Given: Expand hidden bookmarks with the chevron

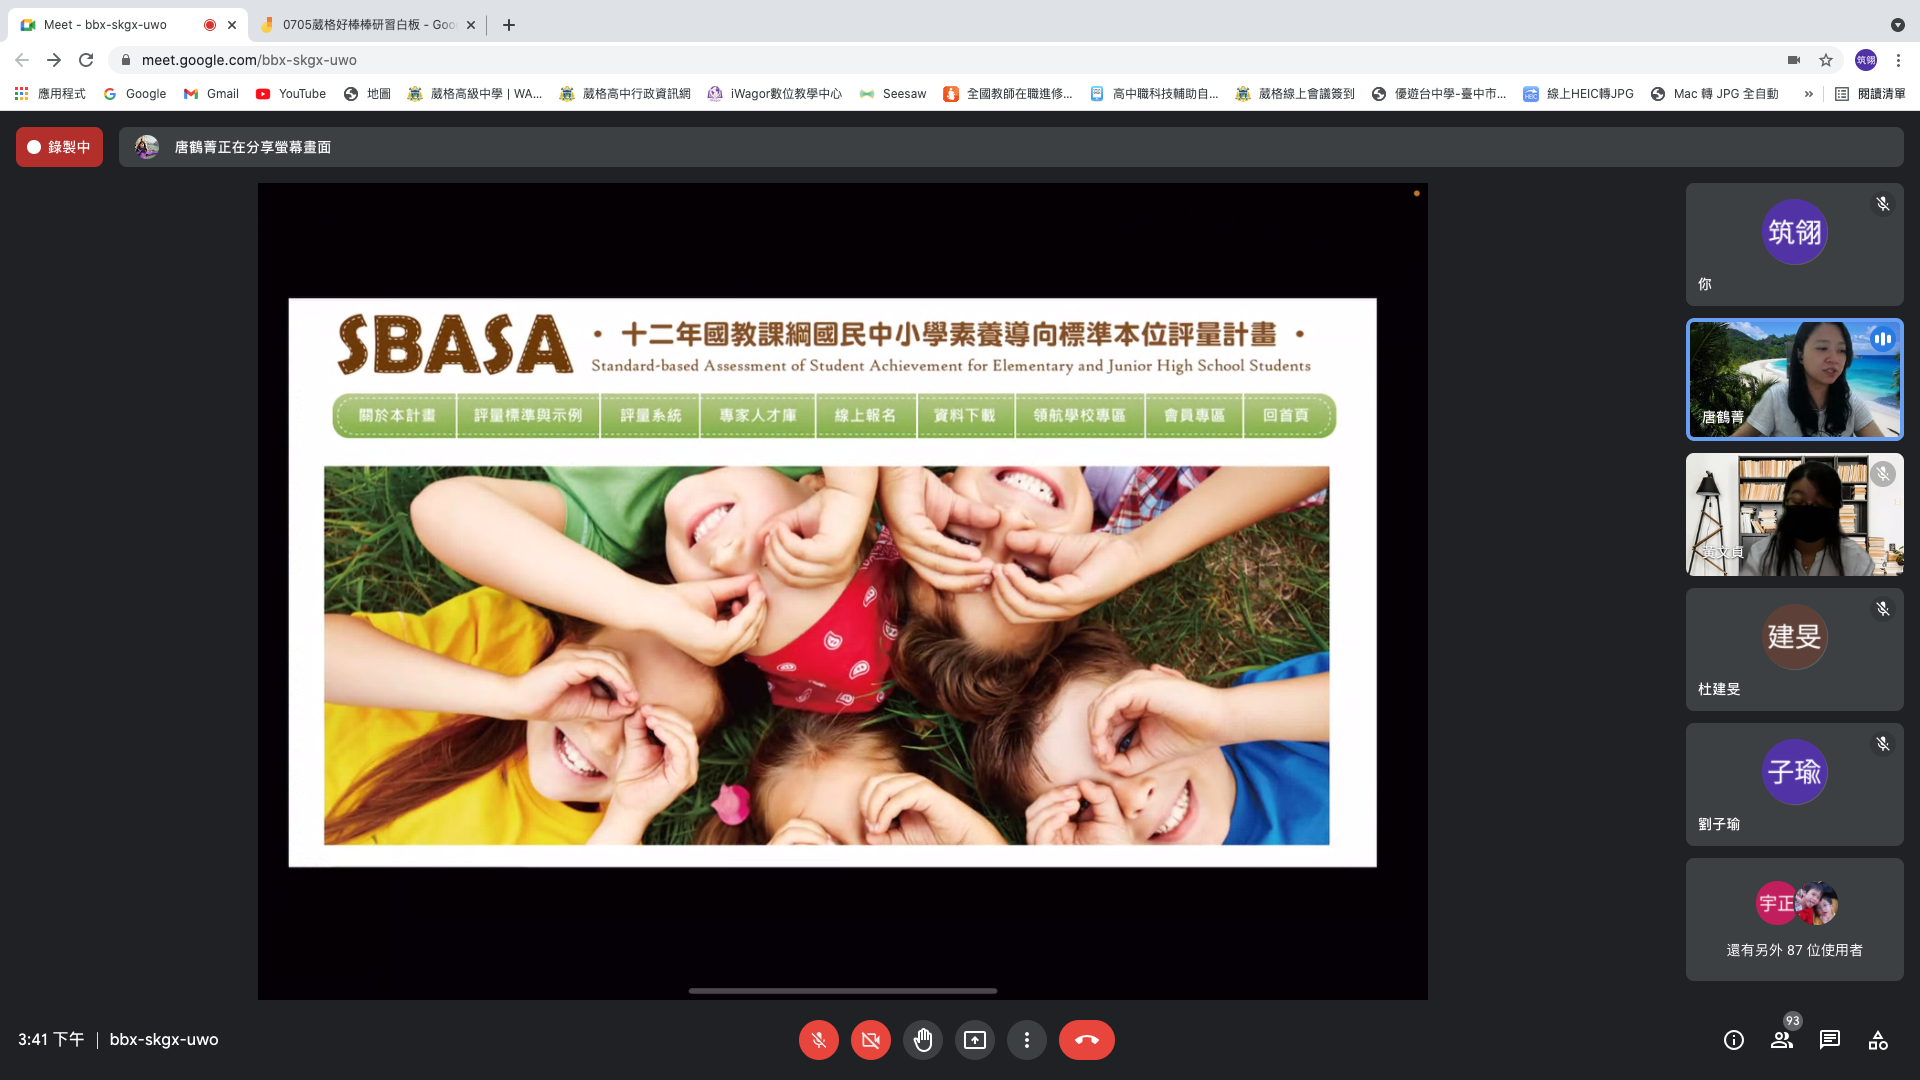Looking at the screenshot, I should click(1808, 94).
